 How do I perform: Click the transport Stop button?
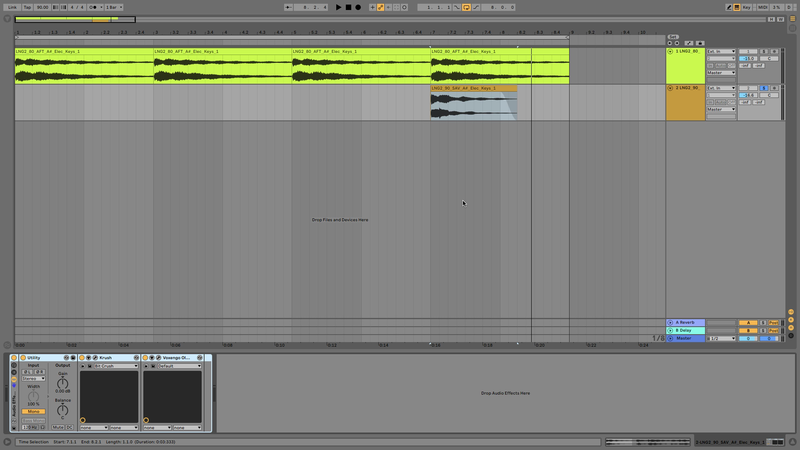tap(348, 7)
